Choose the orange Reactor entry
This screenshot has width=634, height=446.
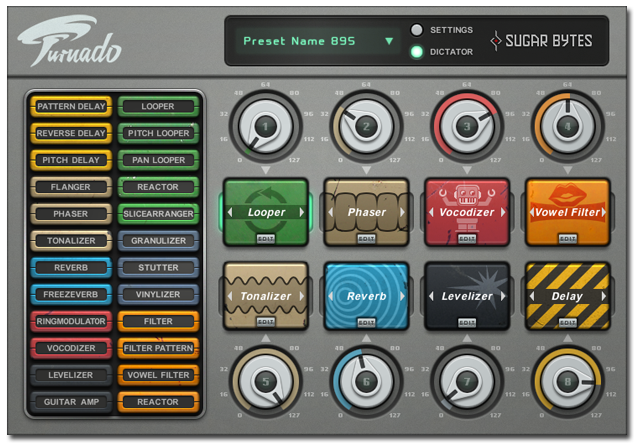158,402
